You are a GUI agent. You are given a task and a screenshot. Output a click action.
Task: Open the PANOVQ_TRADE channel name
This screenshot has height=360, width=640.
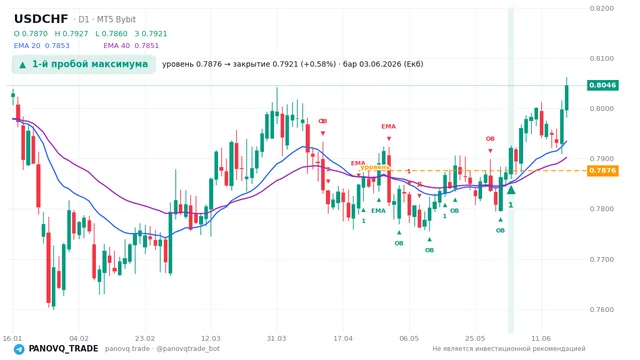(x=63, y=349)
